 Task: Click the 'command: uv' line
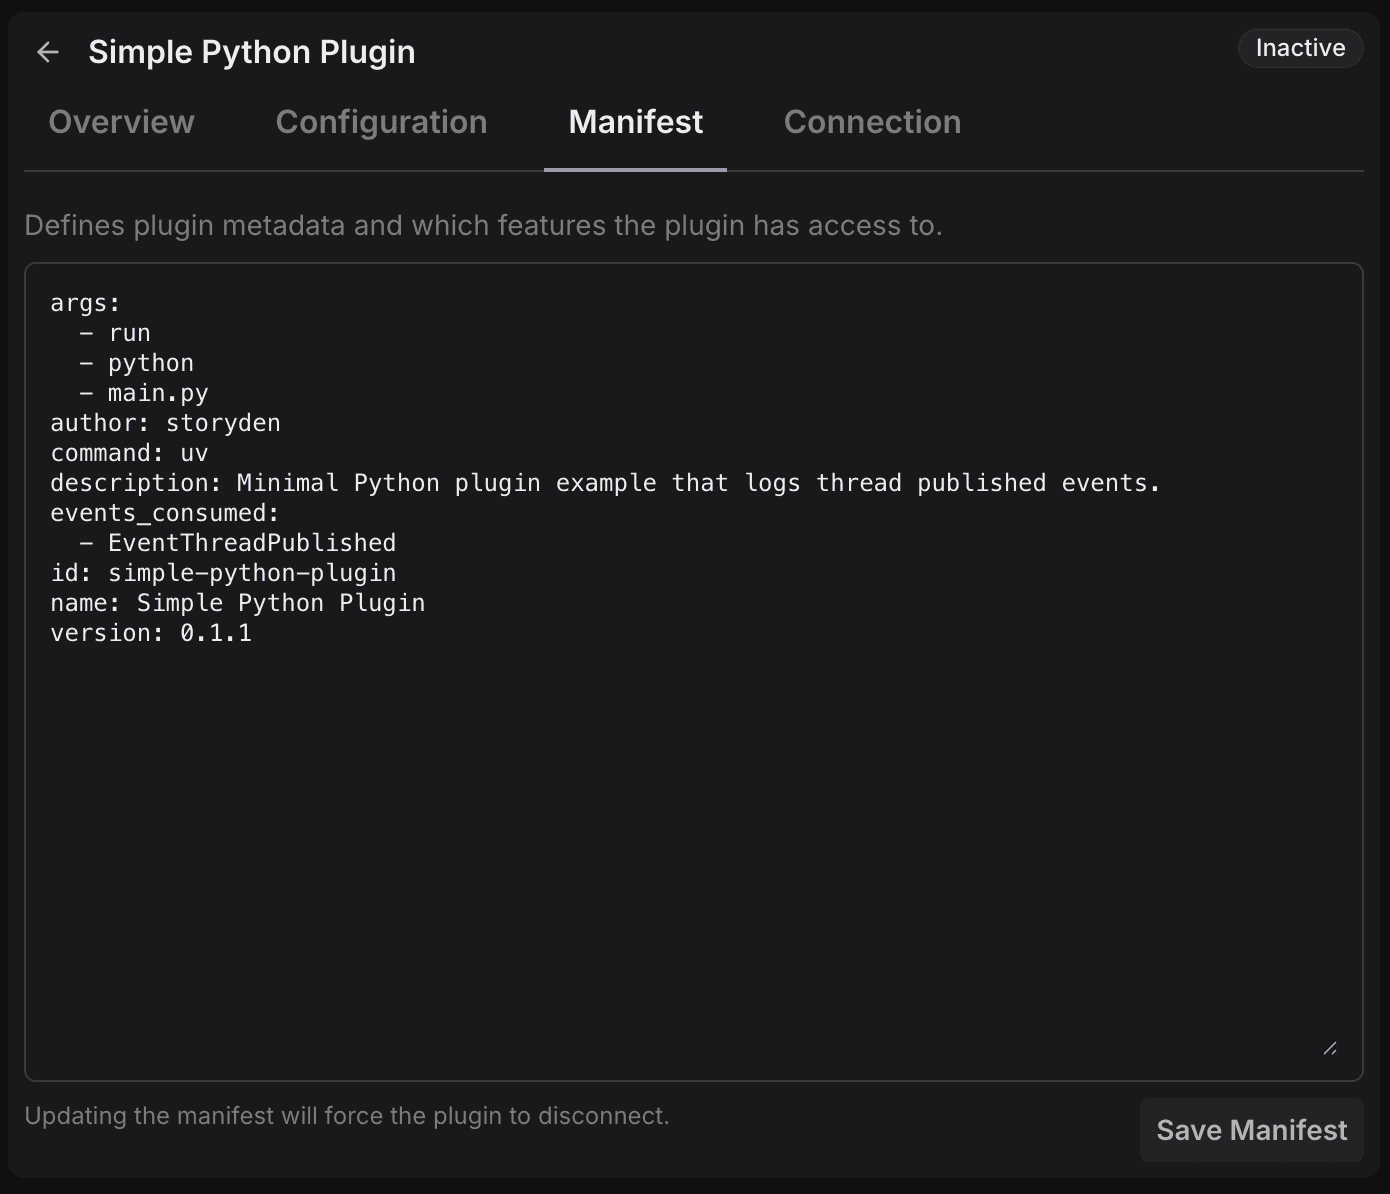(x=129, y=453)
